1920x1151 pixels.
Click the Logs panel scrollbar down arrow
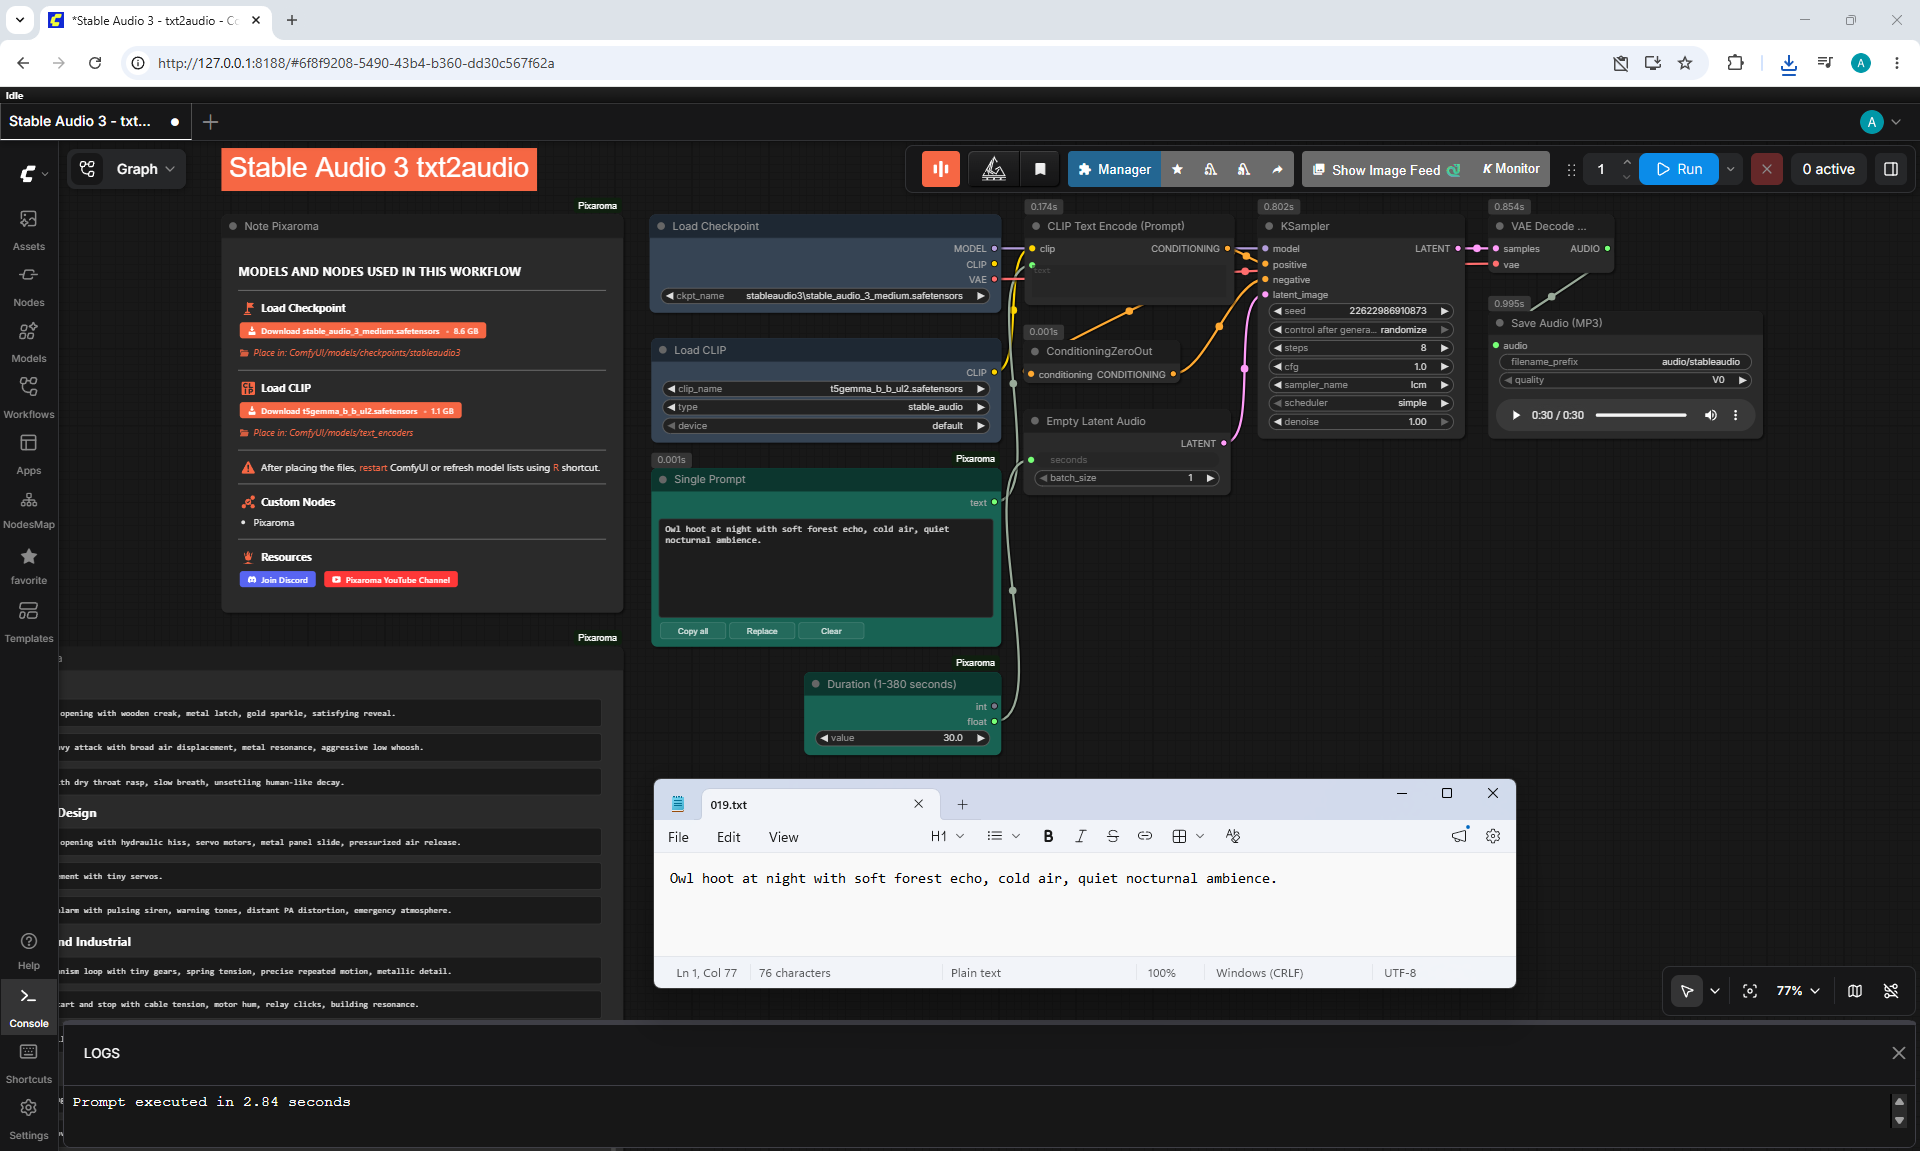(1899, 1121)
